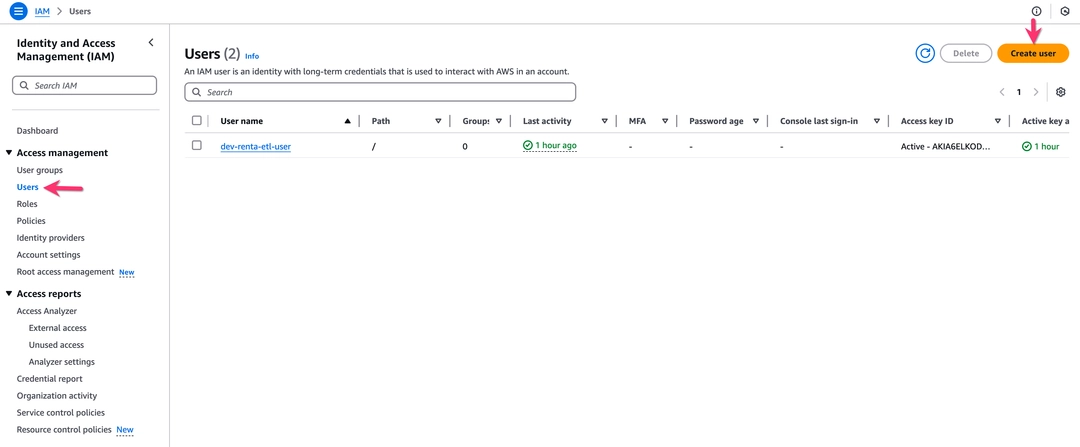Viewport: 1080px width, 447px height.
Task: Click the Create user button
Action: coord(1032,53)
